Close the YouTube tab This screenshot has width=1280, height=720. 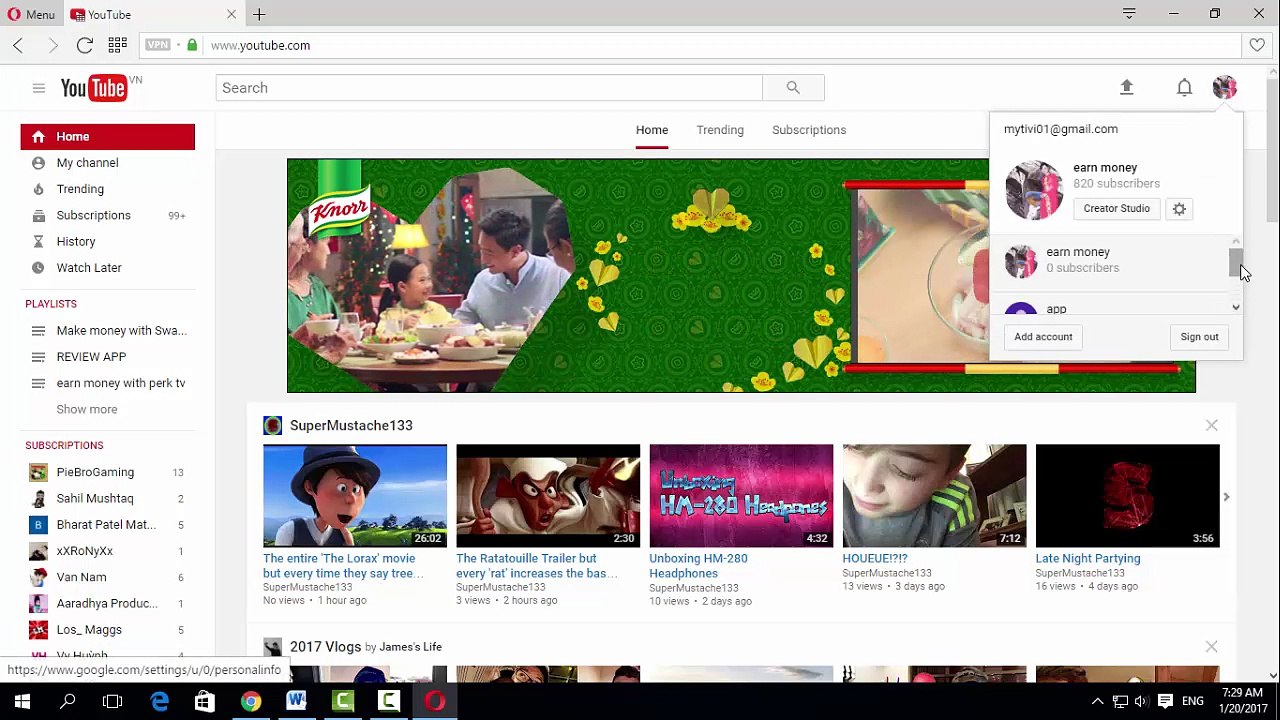[x=231, y=14]
